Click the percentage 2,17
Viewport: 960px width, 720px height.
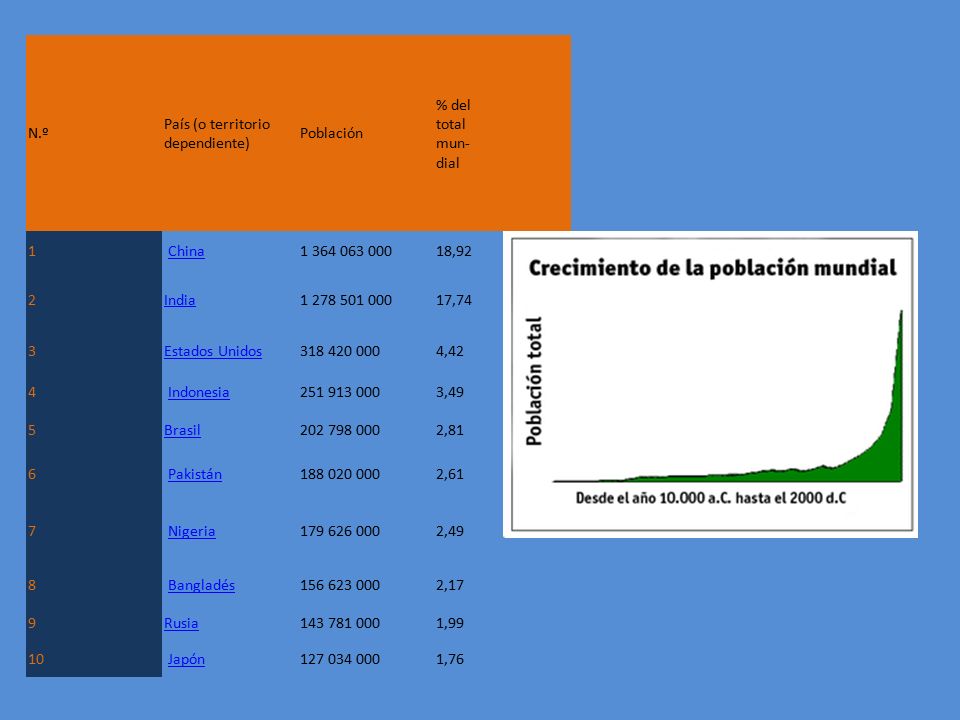click(449, 585)
